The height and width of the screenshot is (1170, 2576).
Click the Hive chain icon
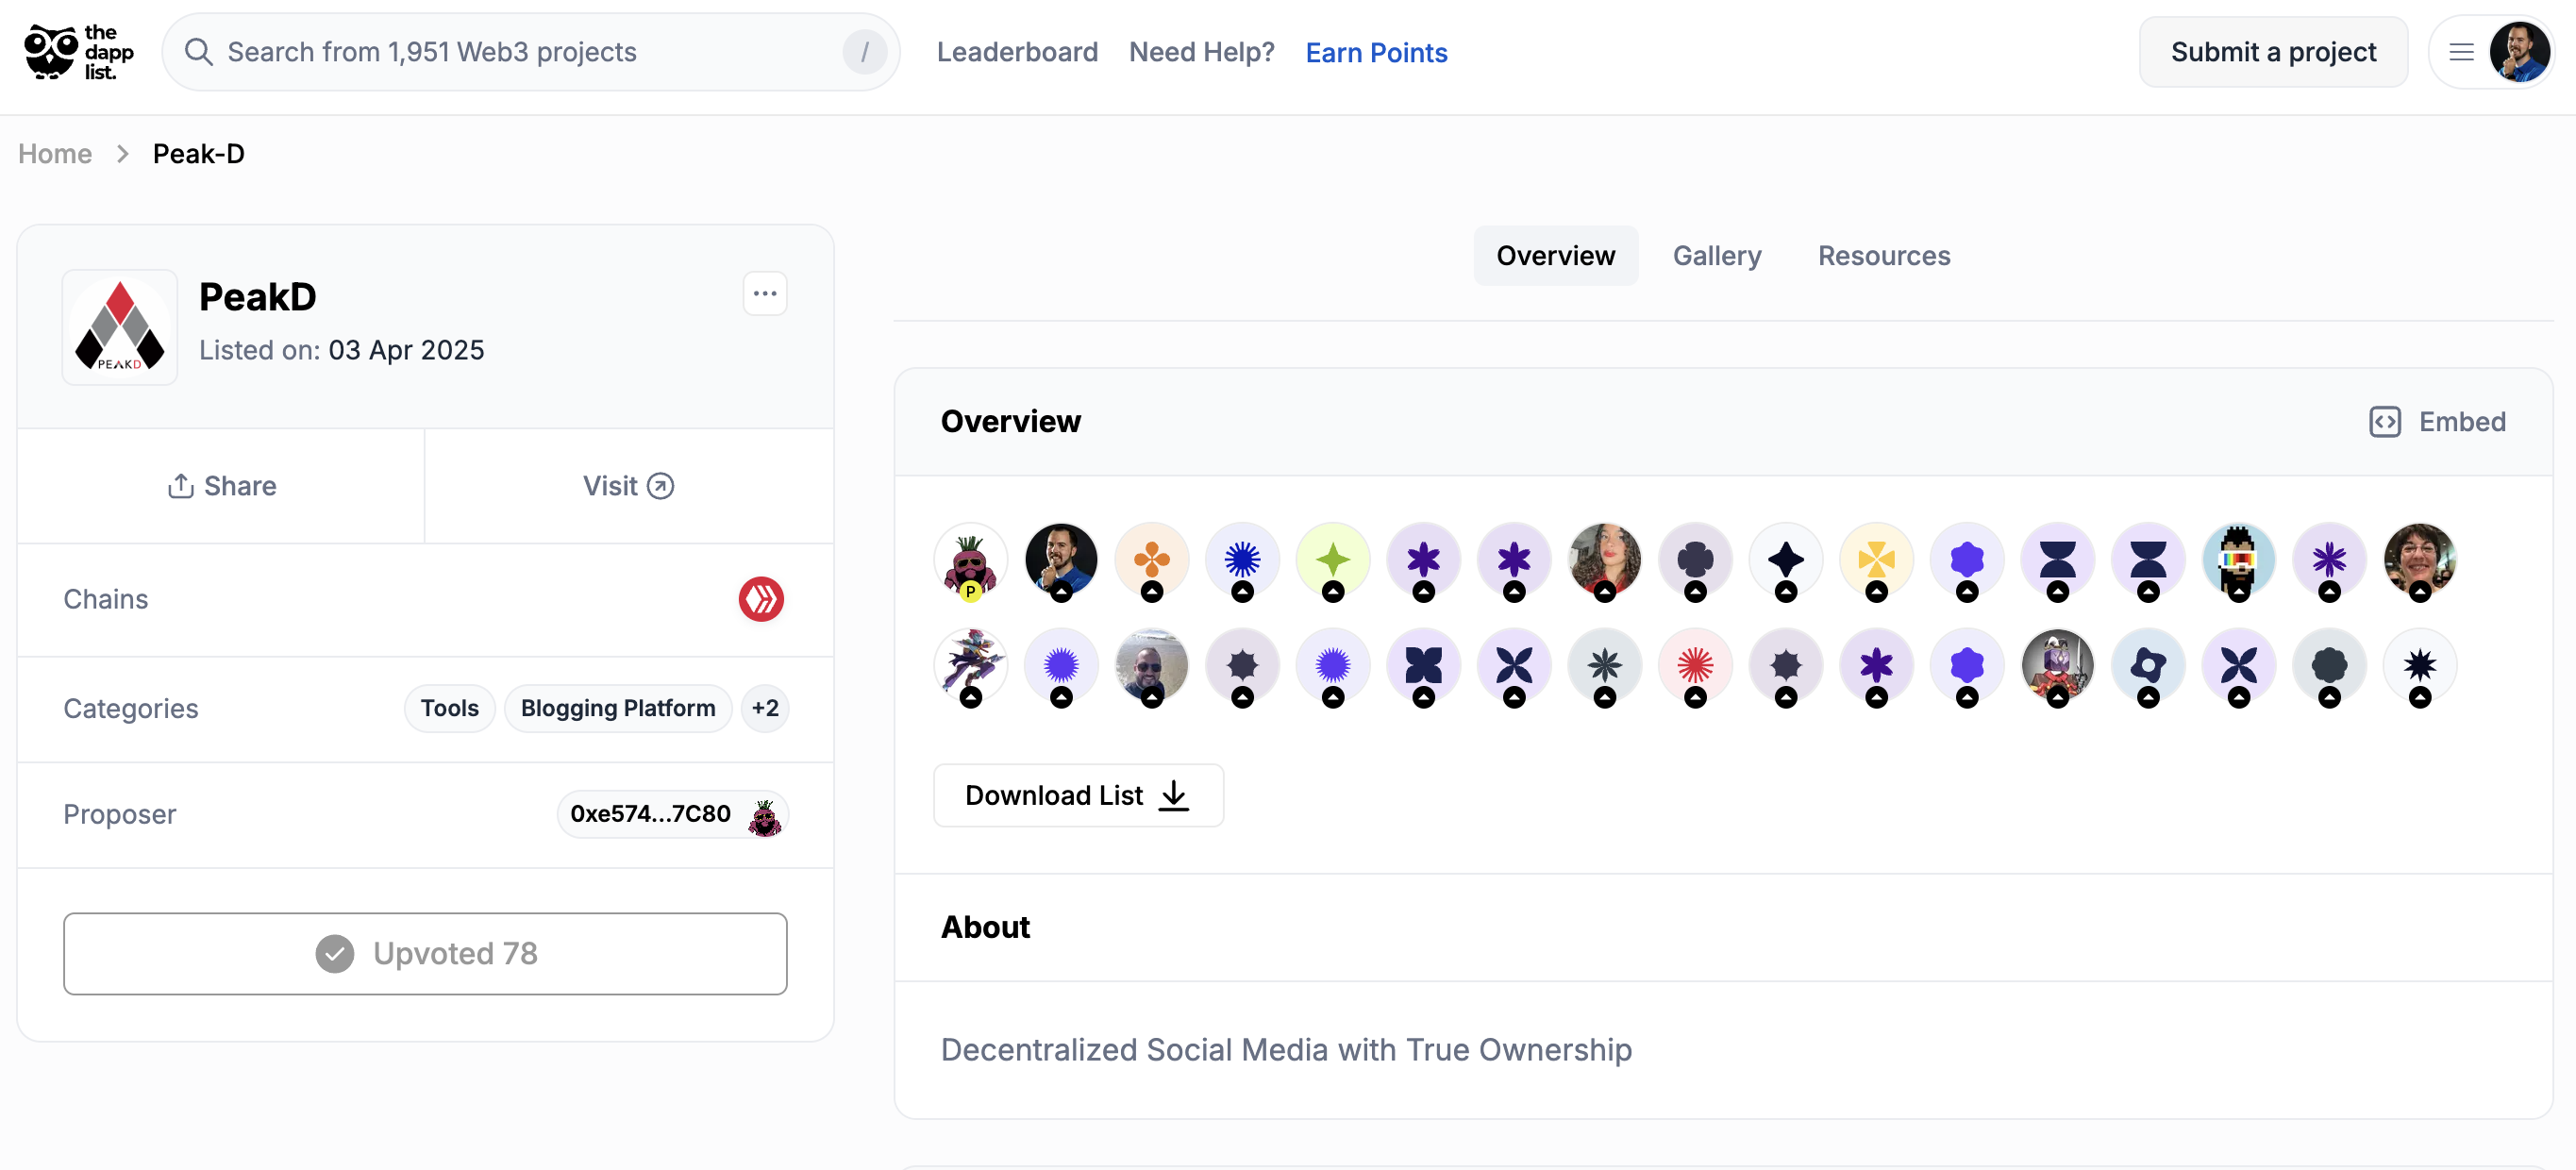coord(761,599)
